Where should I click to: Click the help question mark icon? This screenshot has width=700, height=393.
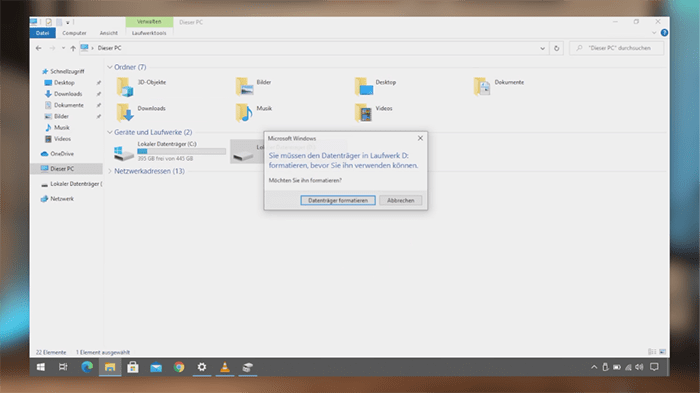tap(664, 33)
